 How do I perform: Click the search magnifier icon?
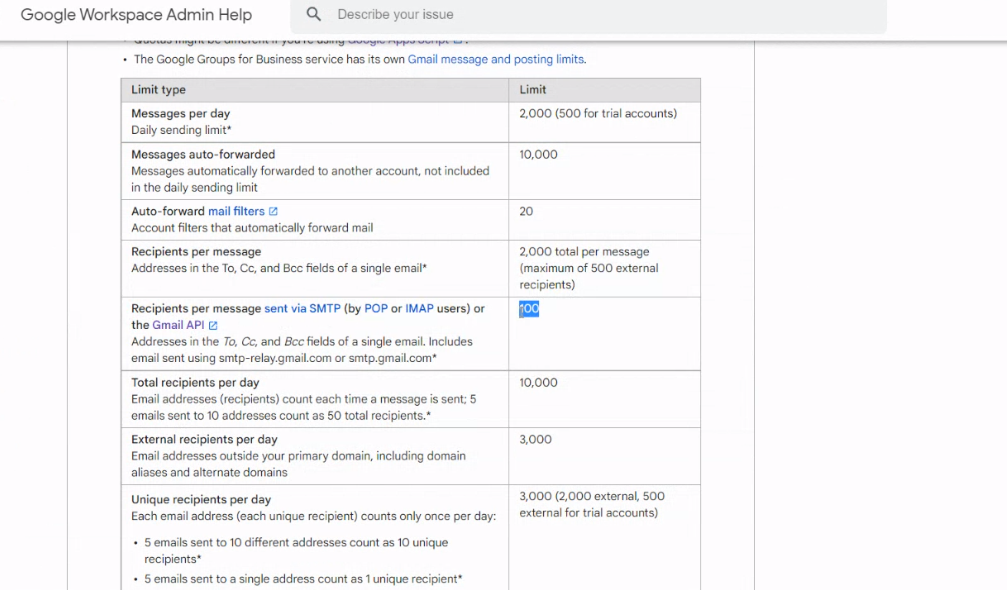click(313, 14)
